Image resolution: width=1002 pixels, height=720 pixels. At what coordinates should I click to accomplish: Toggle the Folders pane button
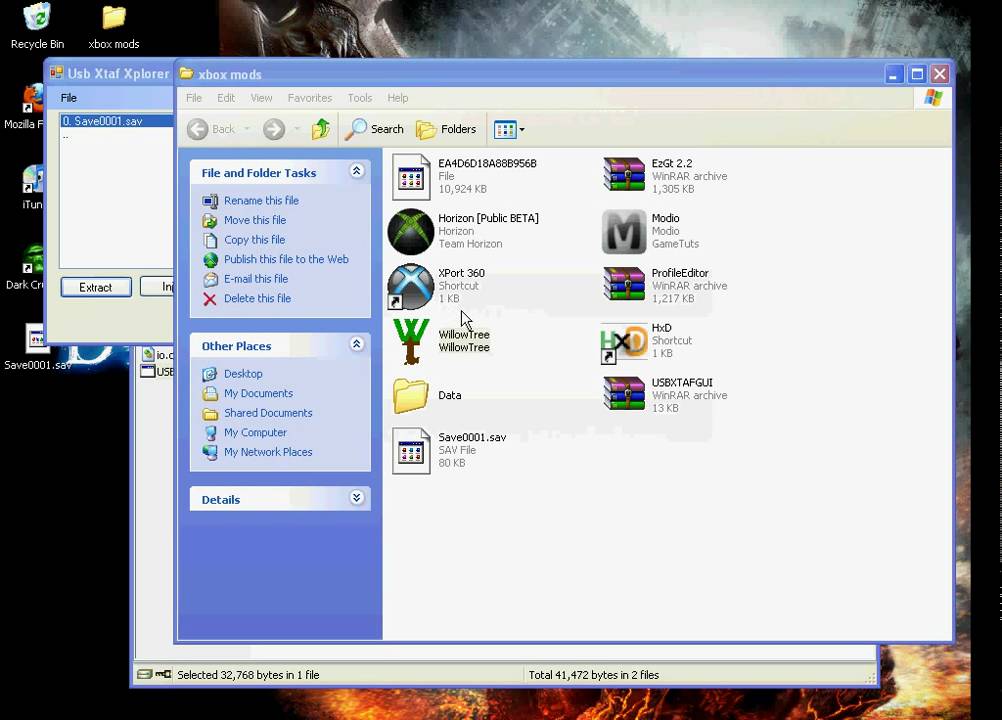pyautogui.click(x=446, y=129)
